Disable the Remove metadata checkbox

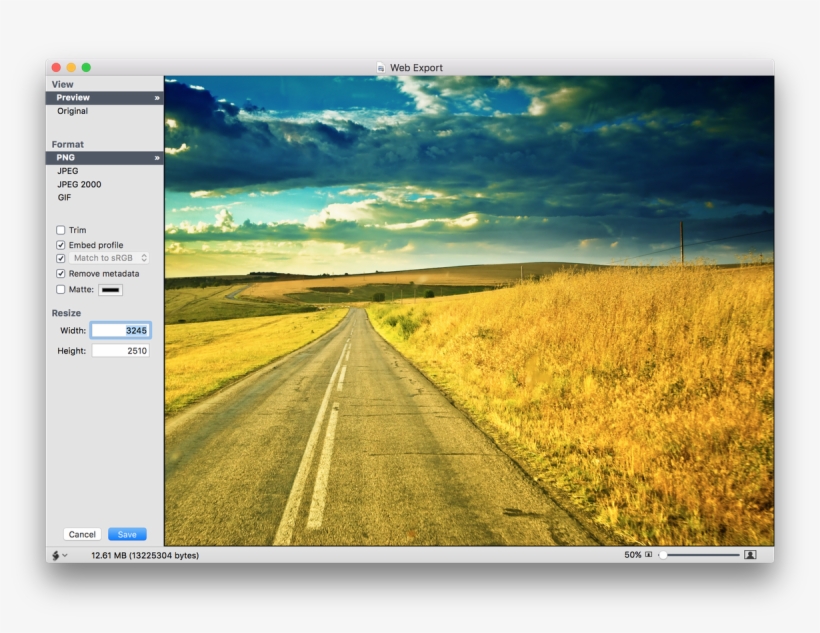tap(61, 273)
